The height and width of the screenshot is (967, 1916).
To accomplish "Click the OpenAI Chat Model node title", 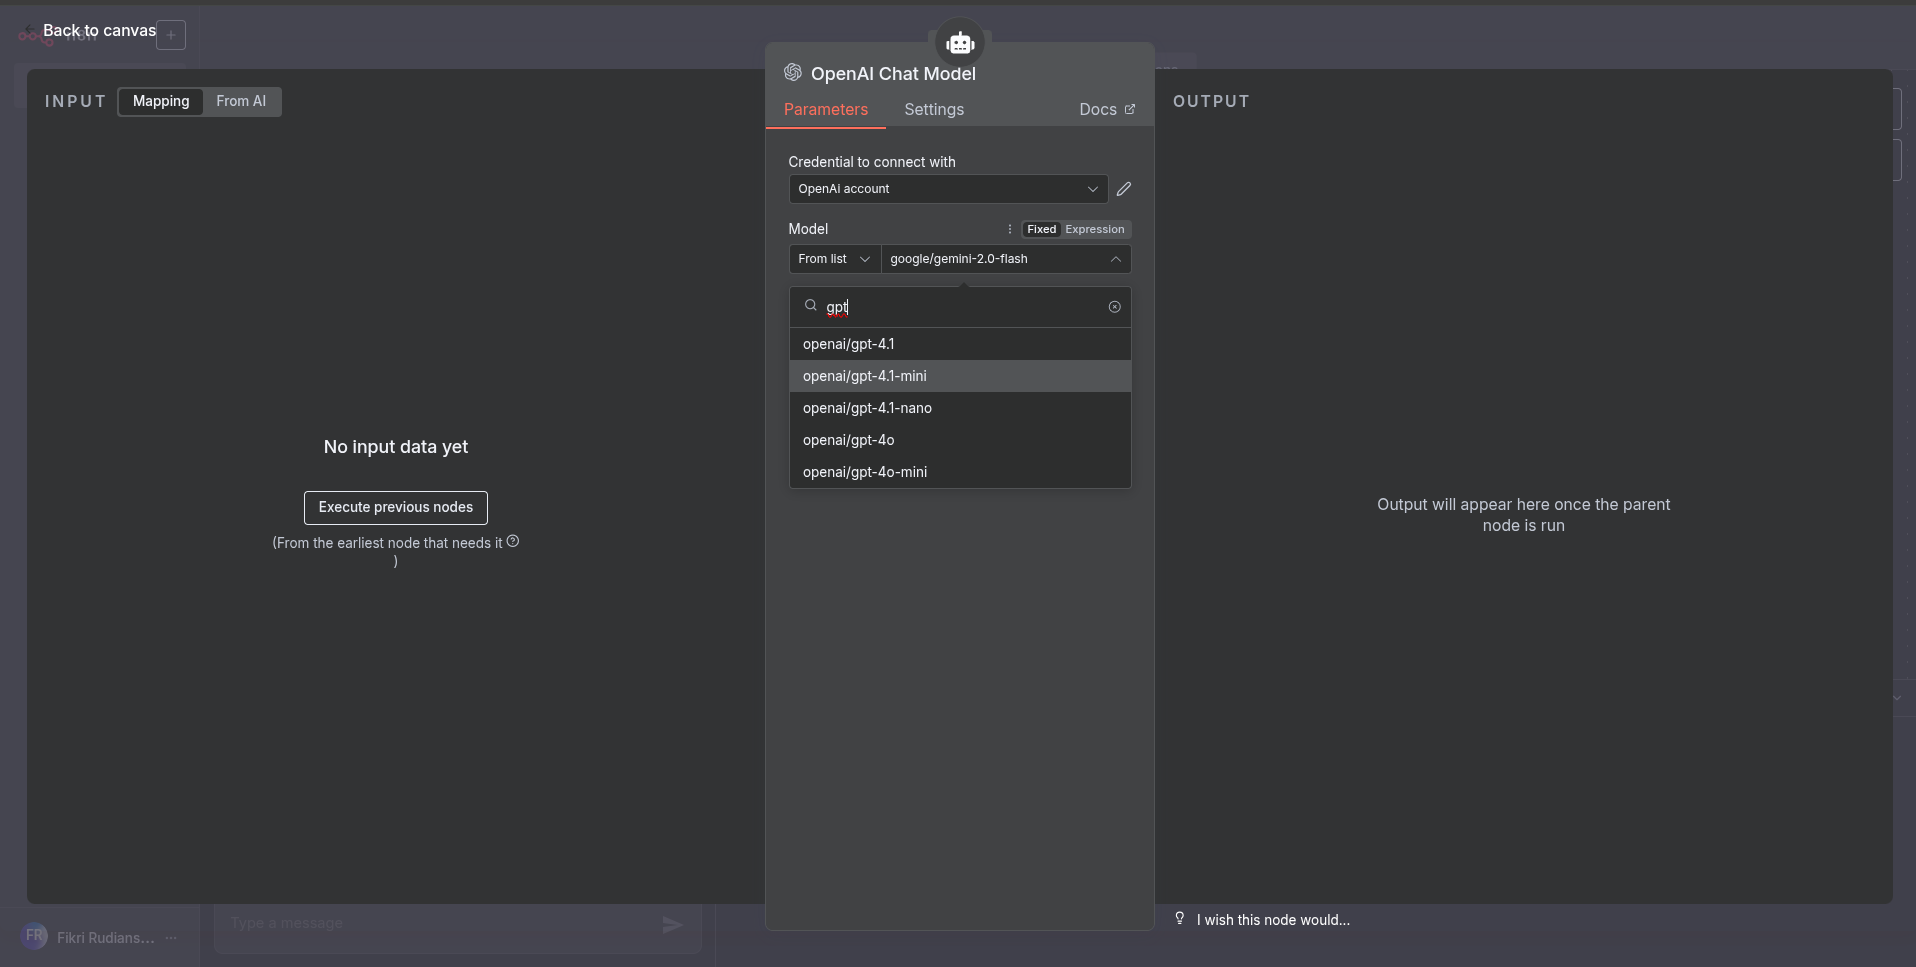I will (893, 74).
